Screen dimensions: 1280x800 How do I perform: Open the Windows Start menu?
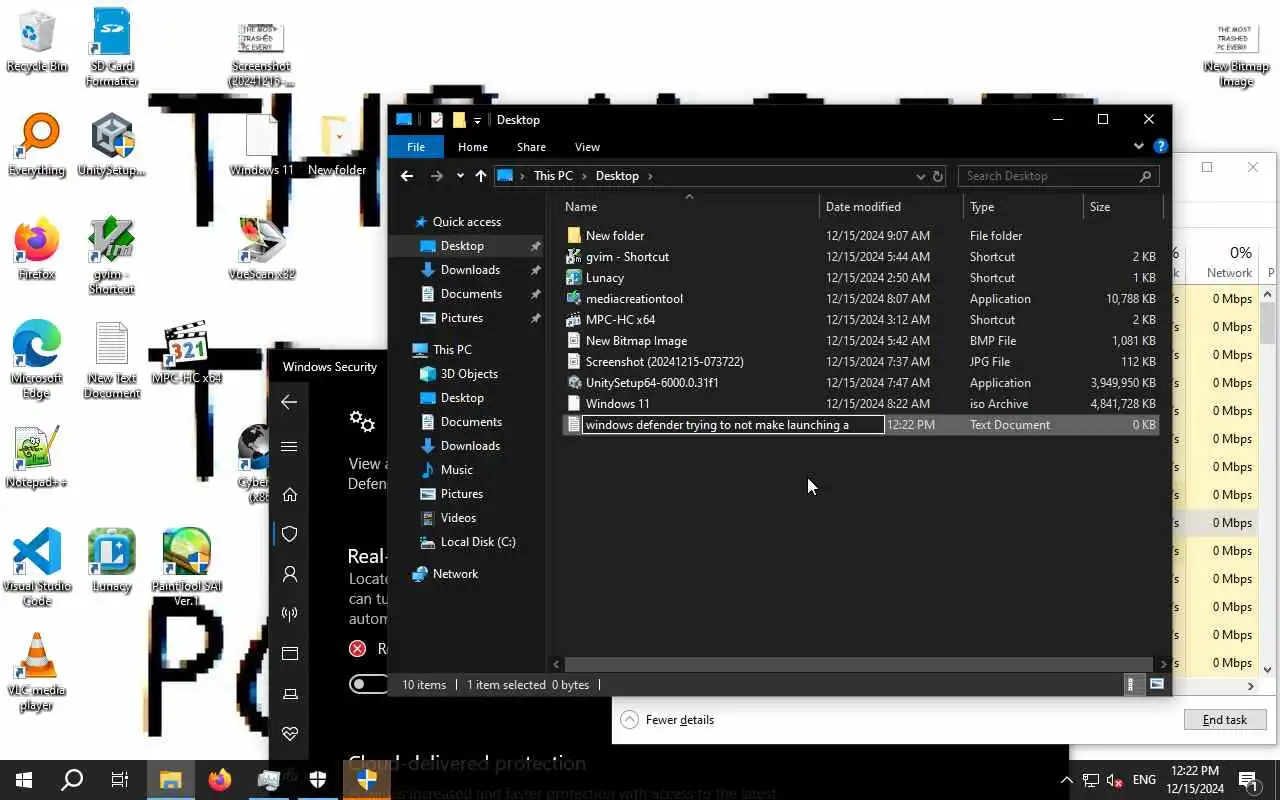coord(24,780)
